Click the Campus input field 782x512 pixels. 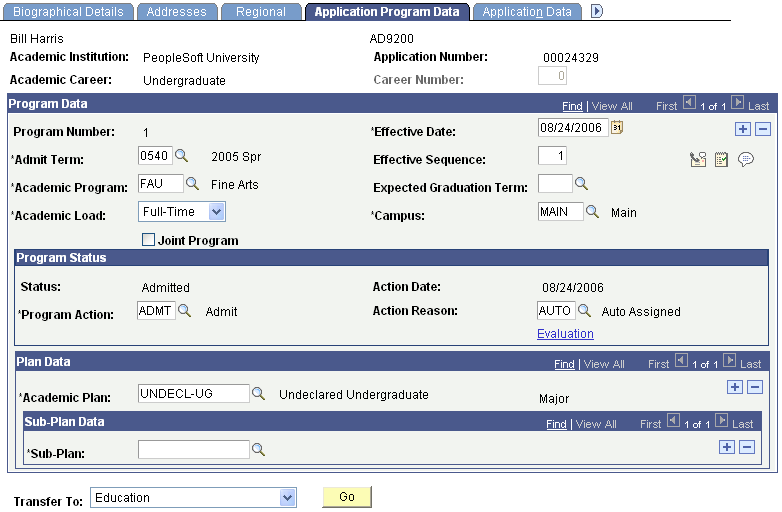[x=561, y=211]
